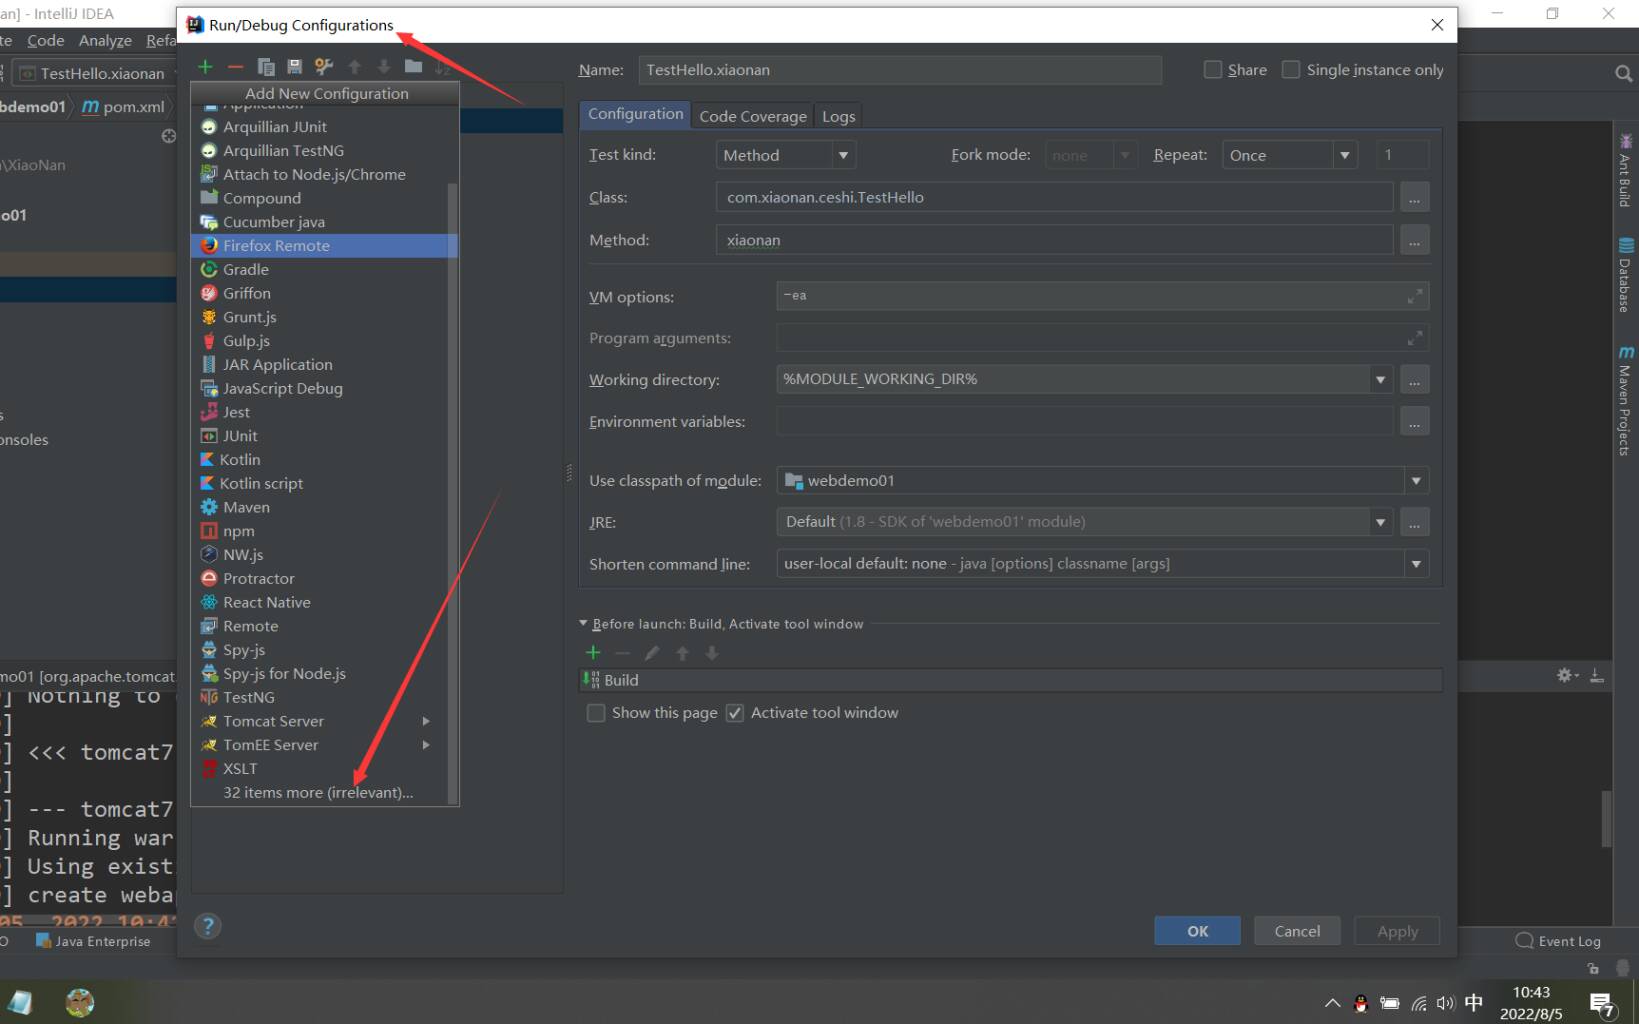Image resolution: width=1639 pixels, height=1024 pixels.
Task: Open Use classpath of module dropdown
Action: pyautogui.click(x=1102, y=481)
